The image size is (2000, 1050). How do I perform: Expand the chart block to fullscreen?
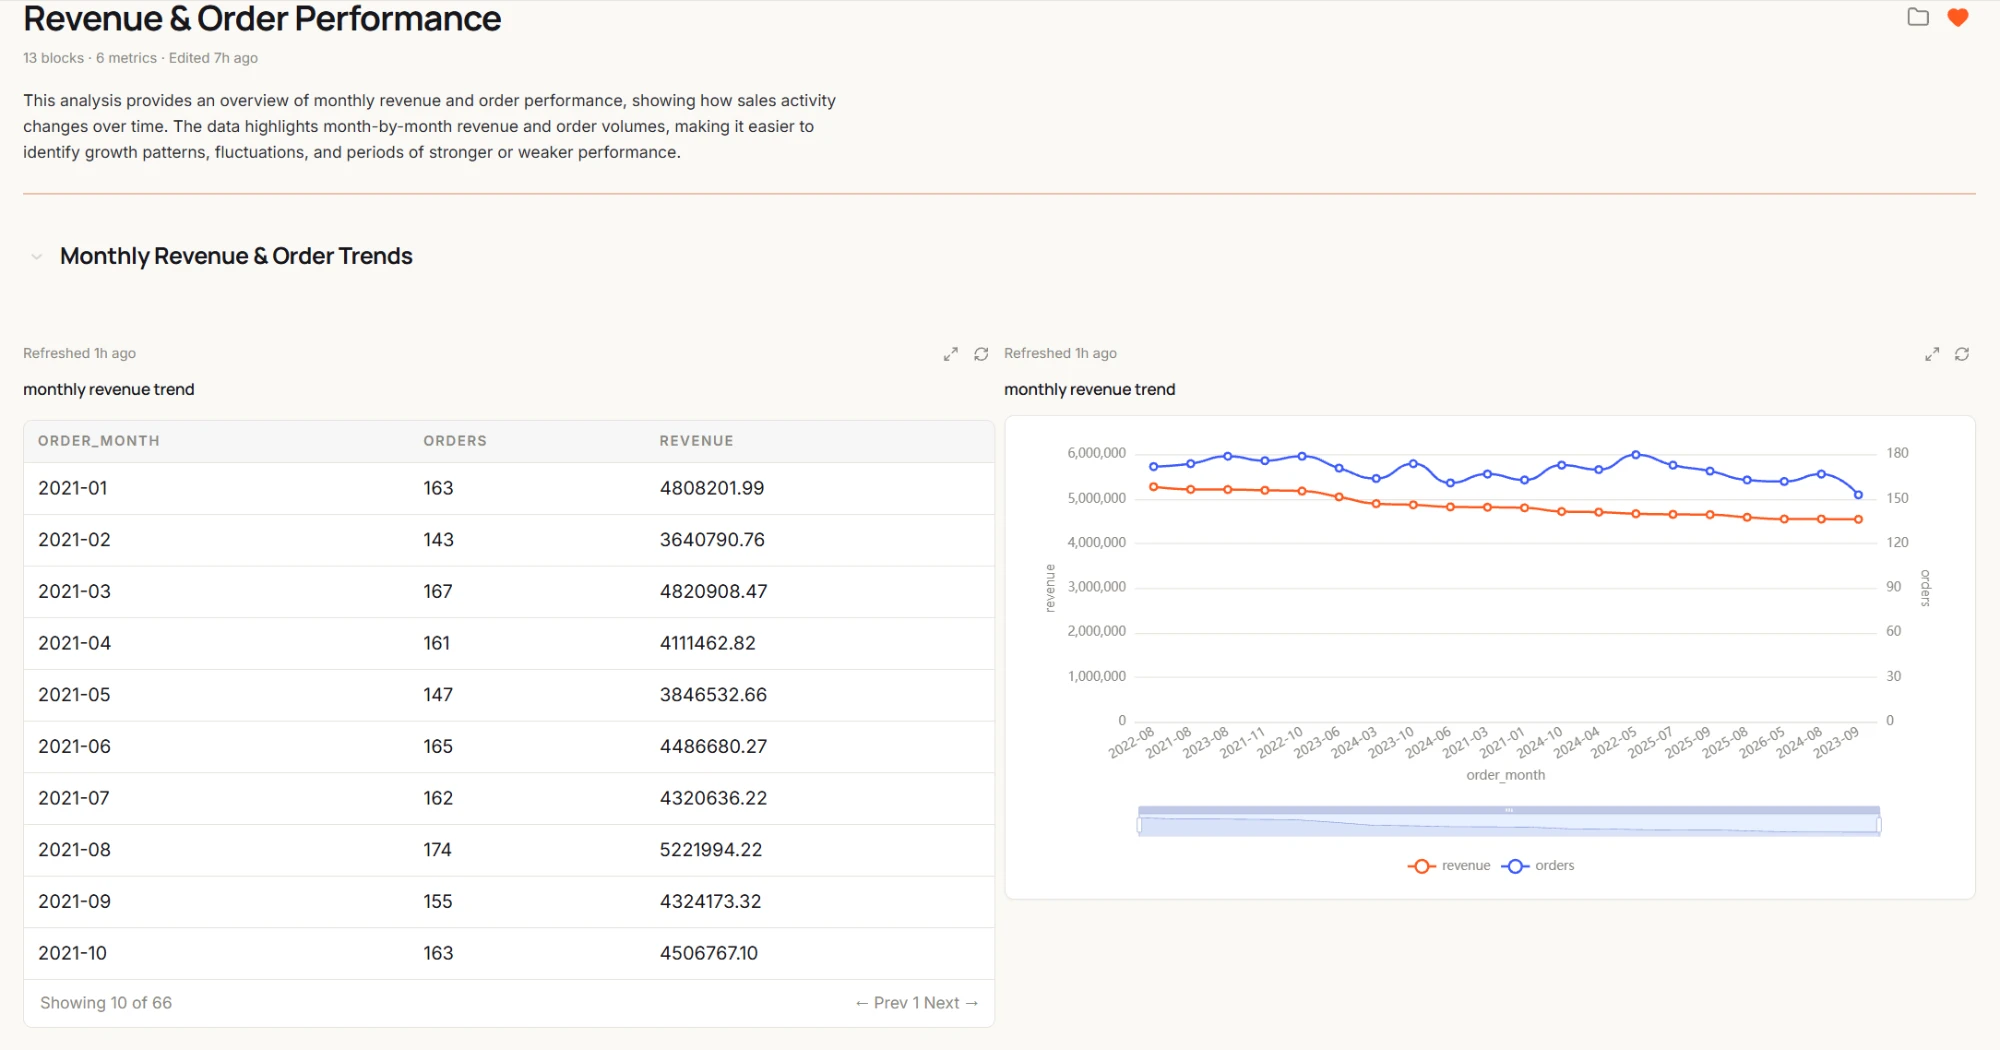click(x=1932, y=354)
